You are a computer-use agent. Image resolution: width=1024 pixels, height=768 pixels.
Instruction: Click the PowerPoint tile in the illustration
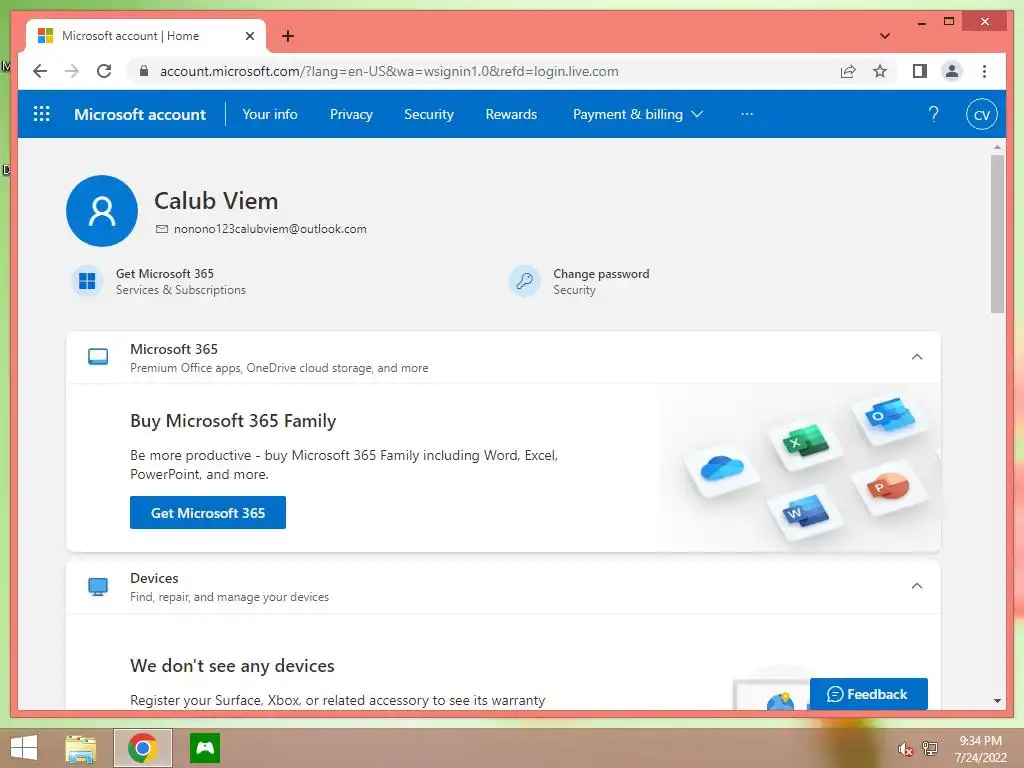(x=889, y=488)
